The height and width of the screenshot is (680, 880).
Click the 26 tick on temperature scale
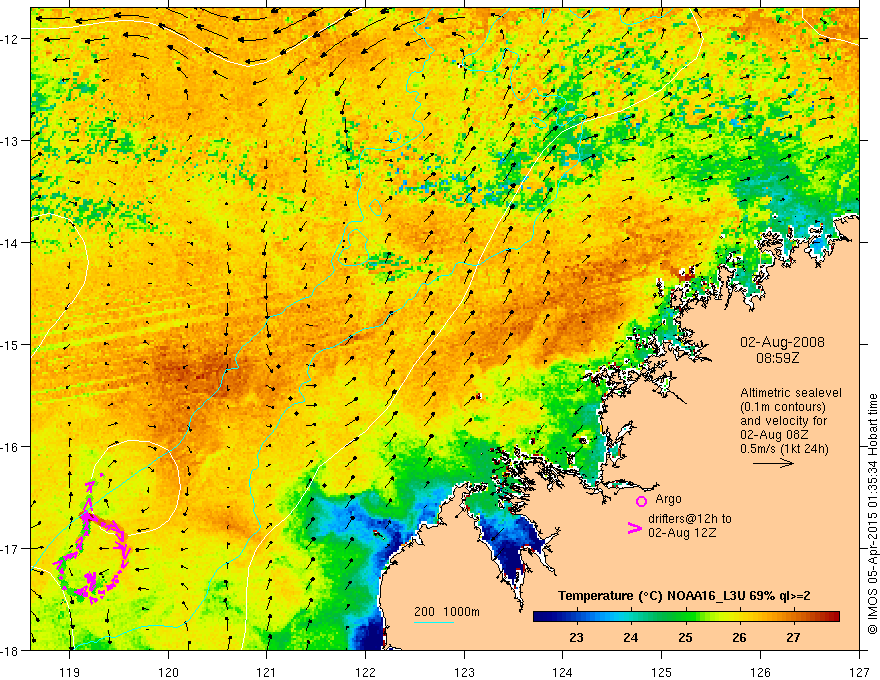(x=740, y=638)
